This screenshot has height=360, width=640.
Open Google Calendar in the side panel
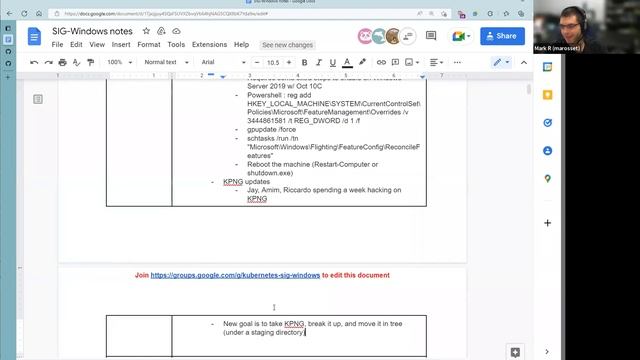pyautogui.click(x=547, y=67)
